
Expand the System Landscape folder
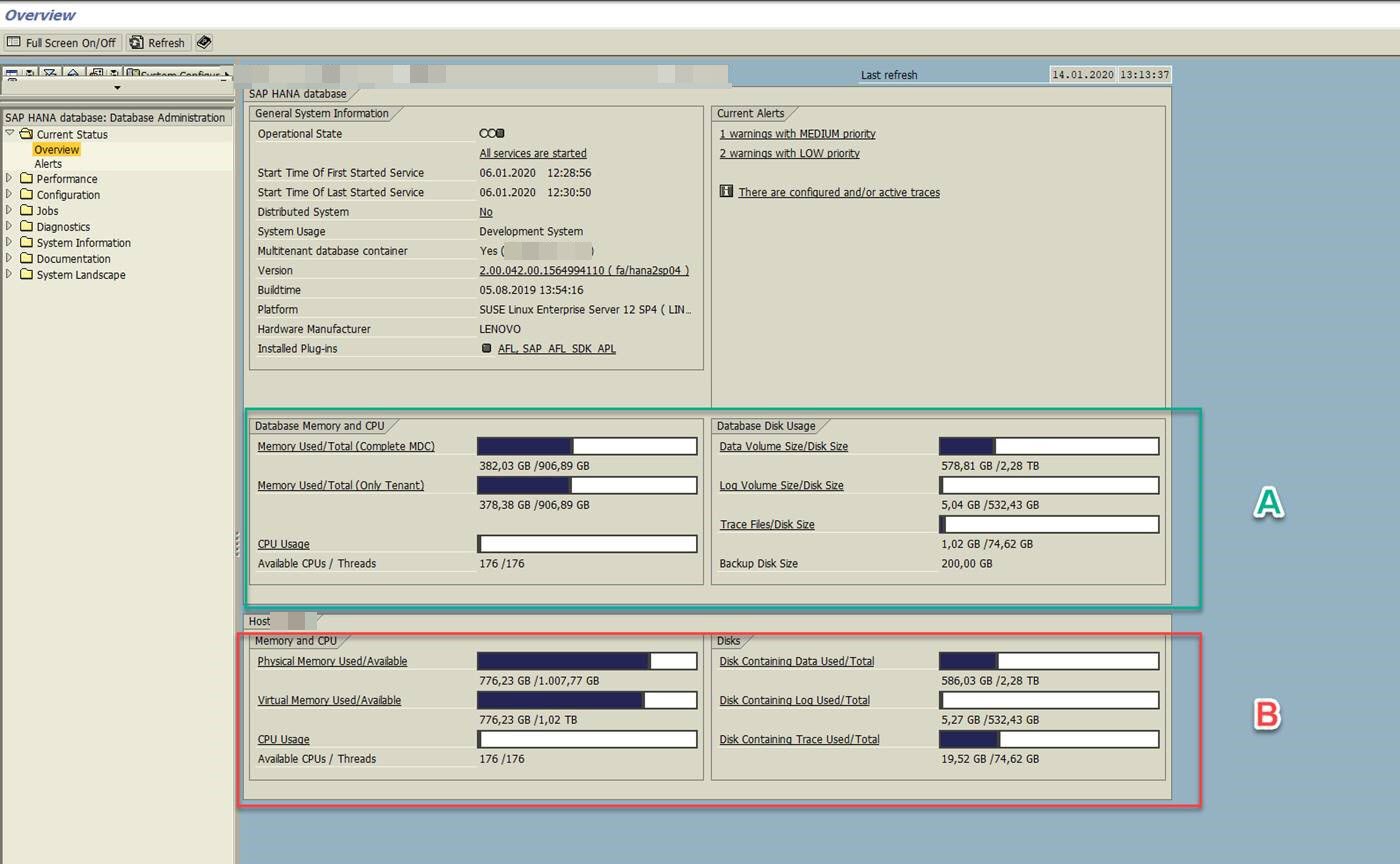10,274
